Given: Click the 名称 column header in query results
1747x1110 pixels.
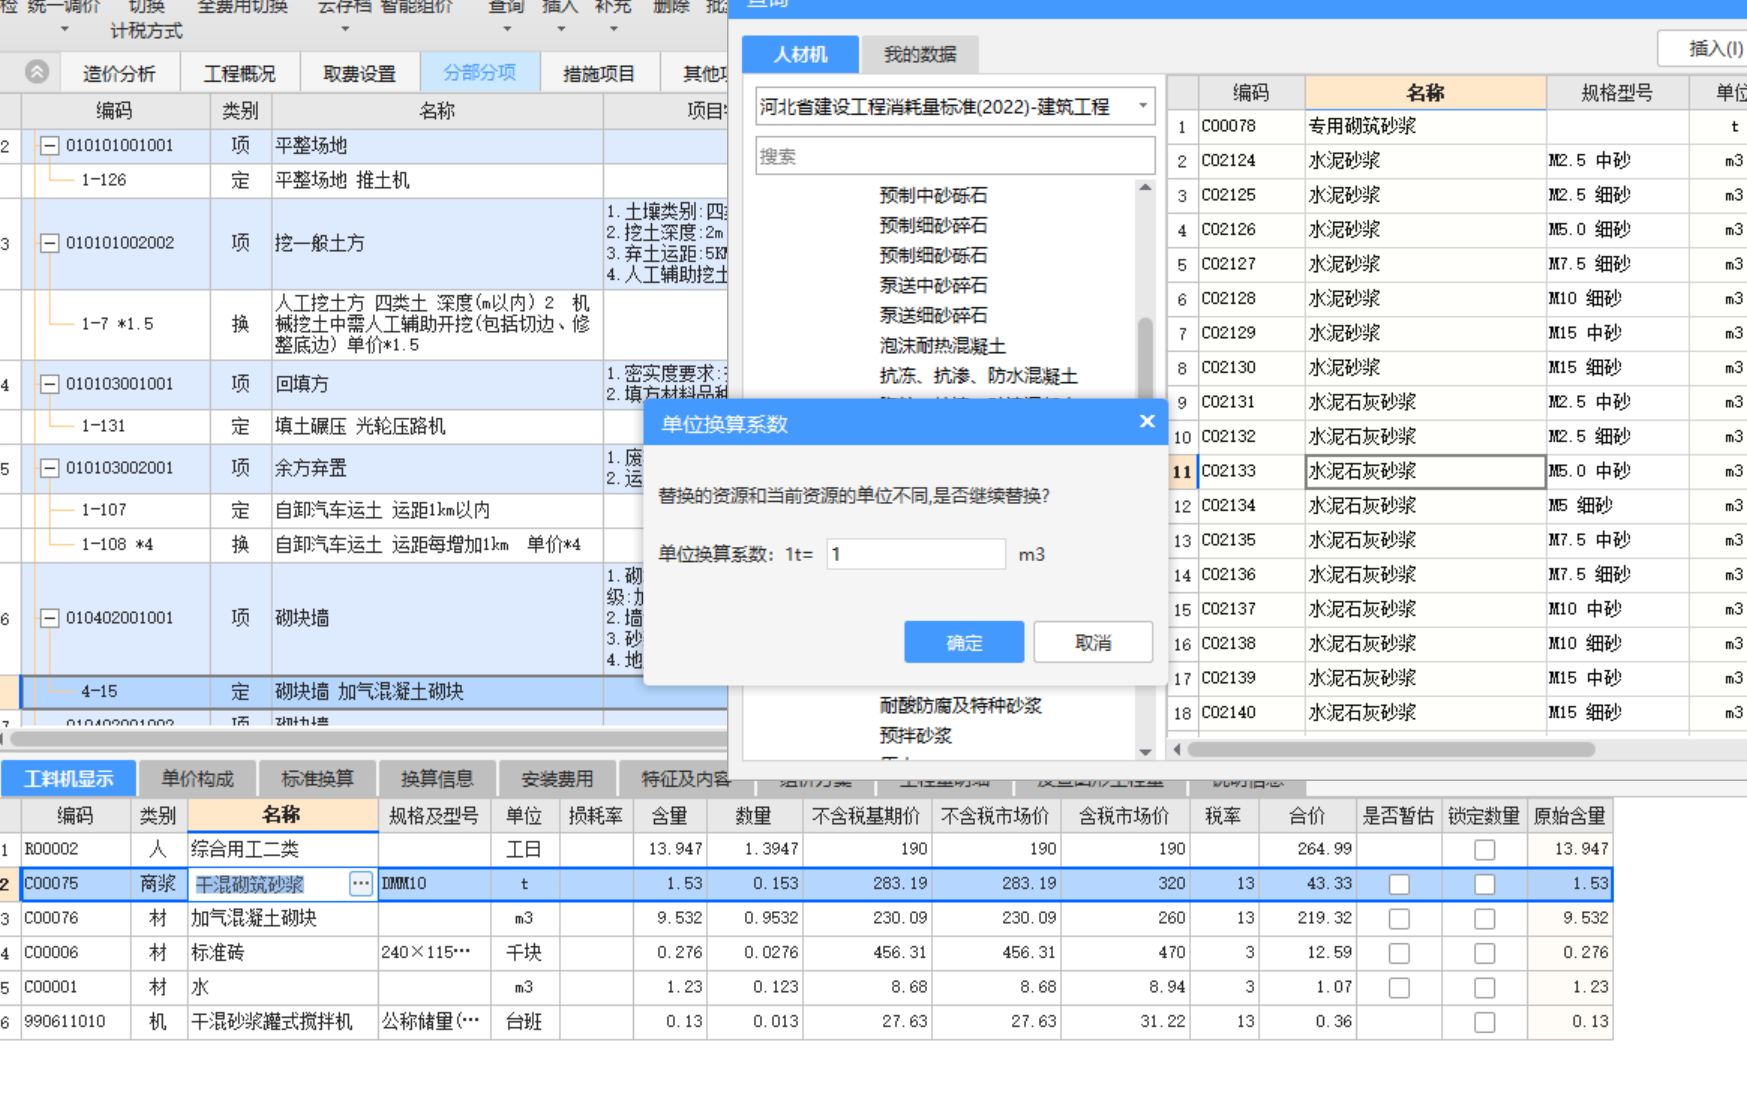Looking at the screenshot, I should pos(1425,93).
